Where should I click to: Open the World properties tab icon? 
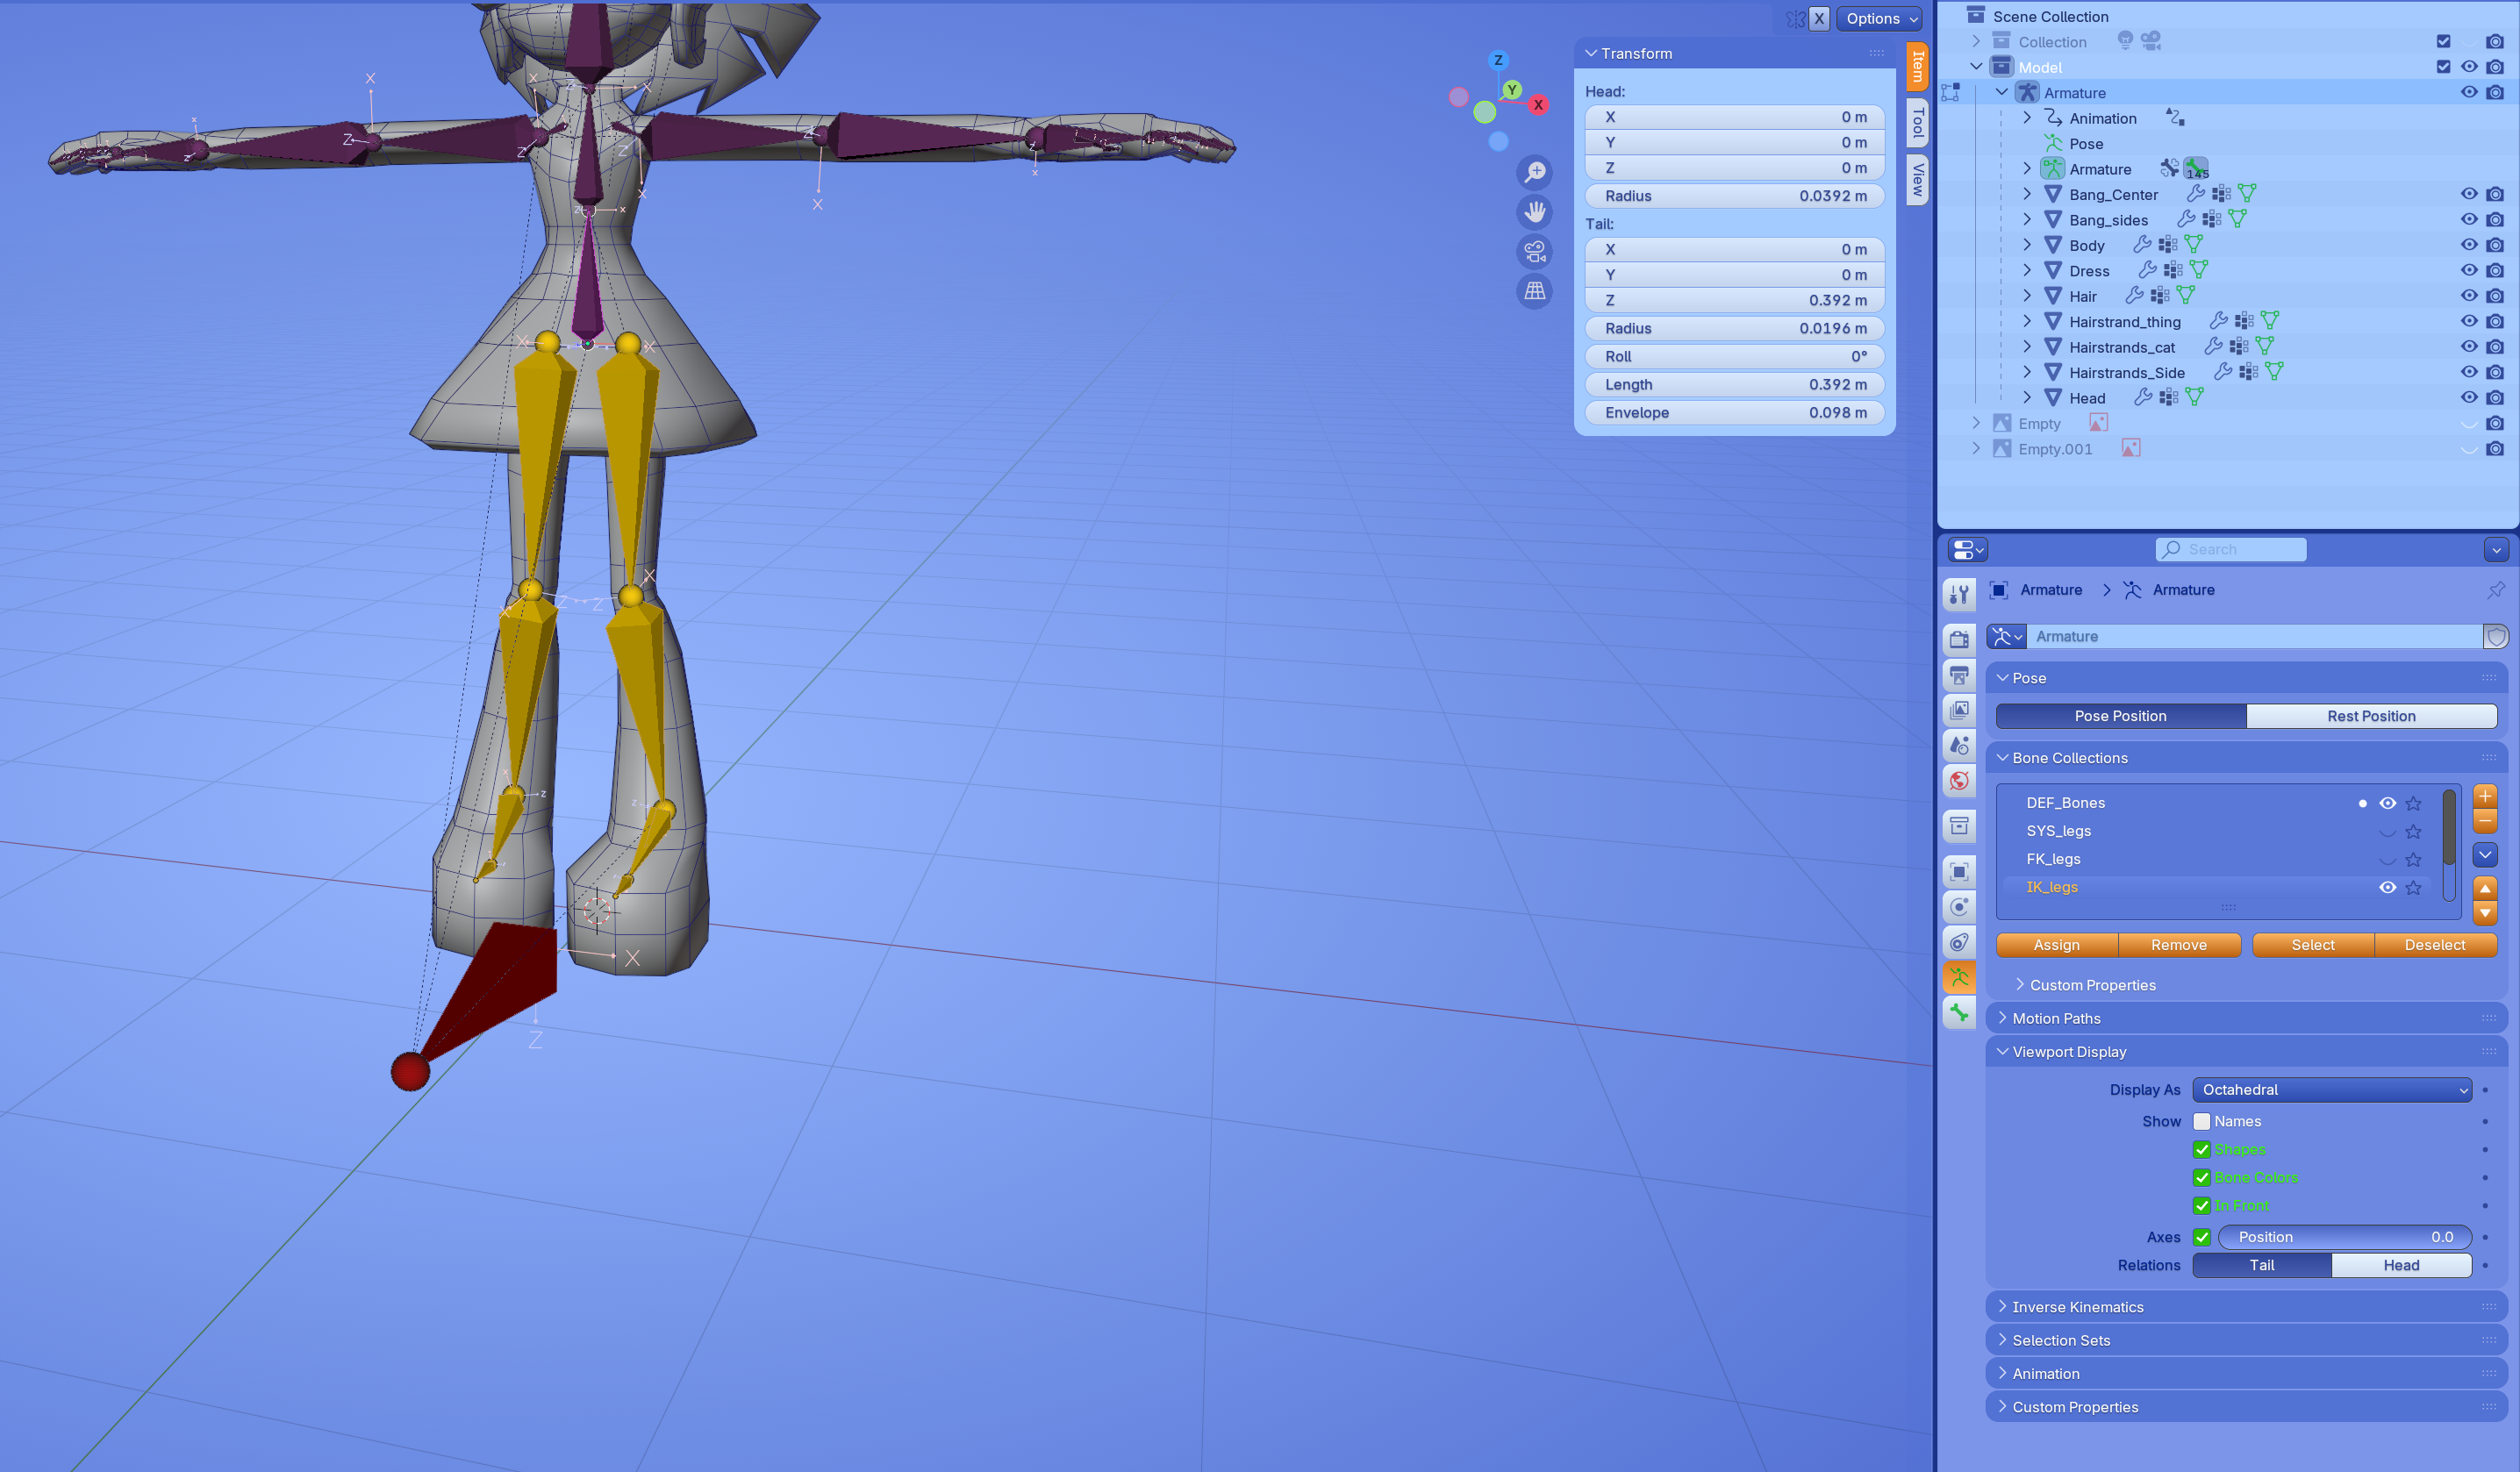[x=1959, y=781]
